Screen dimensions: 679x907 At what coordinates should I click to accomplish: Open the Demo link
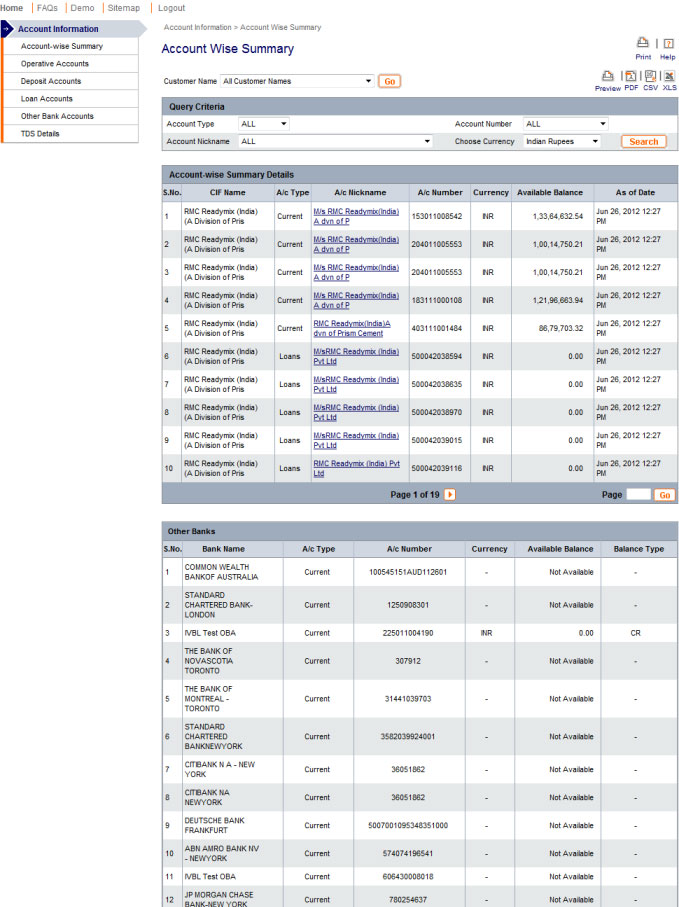click(82, 8)
